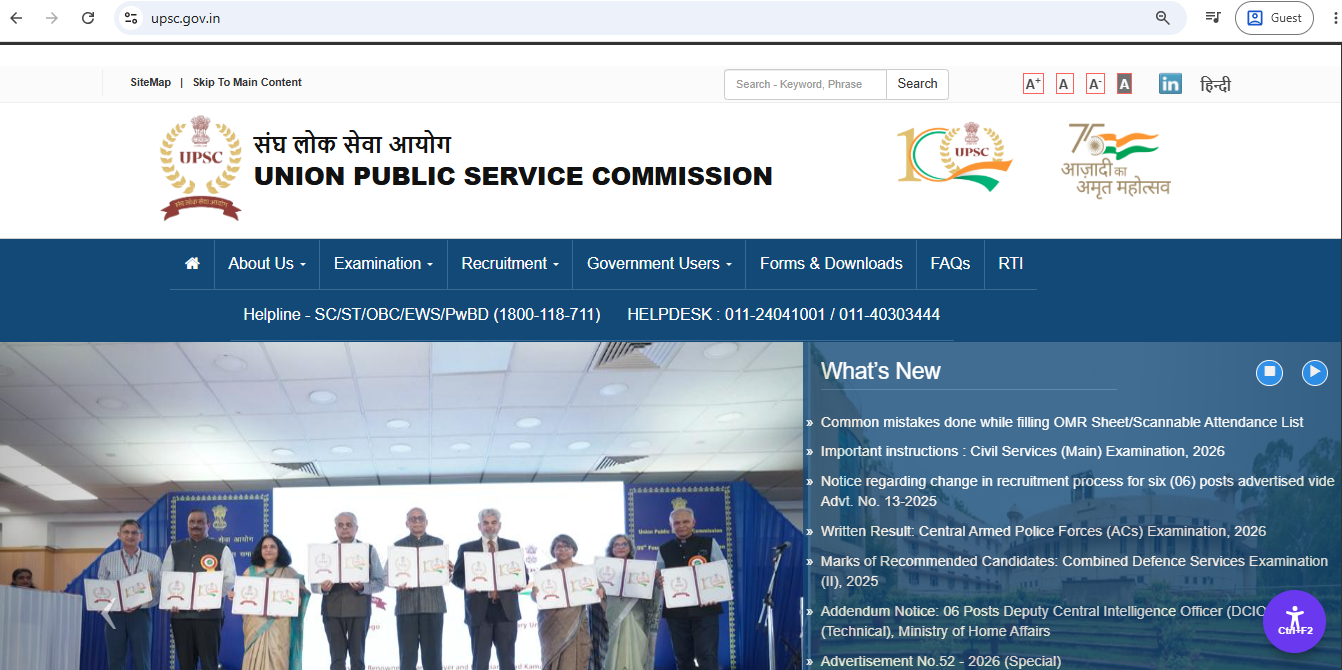Click the UPSC emblem logo
Image resolution: width=1342 pixels, height=670 pixels.
[x=201, y=167]
